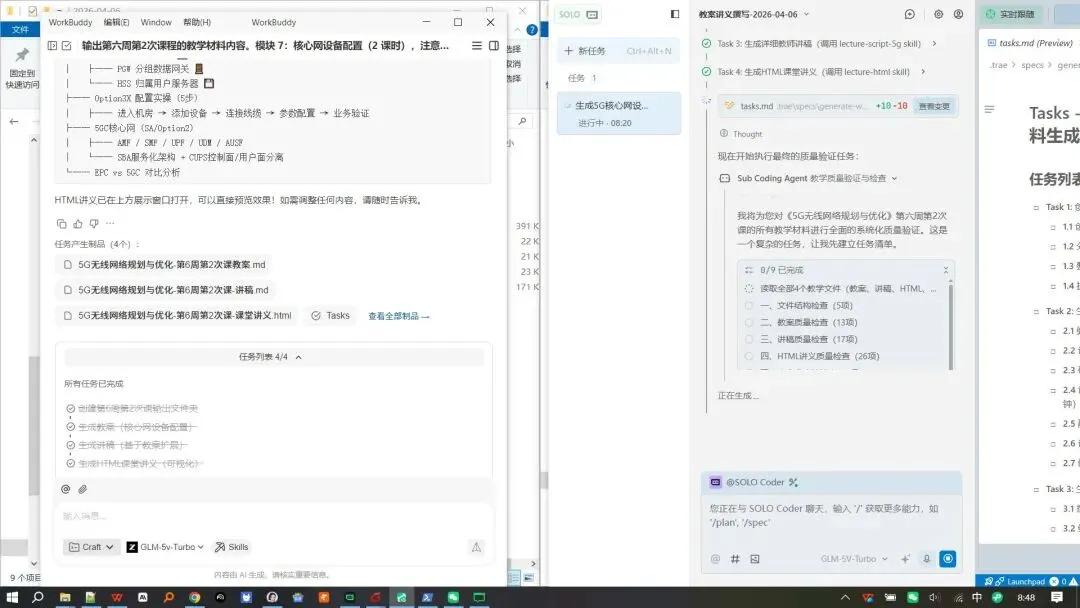Open the checklist icon beside the WorkBuddy title

pos(67,45)
